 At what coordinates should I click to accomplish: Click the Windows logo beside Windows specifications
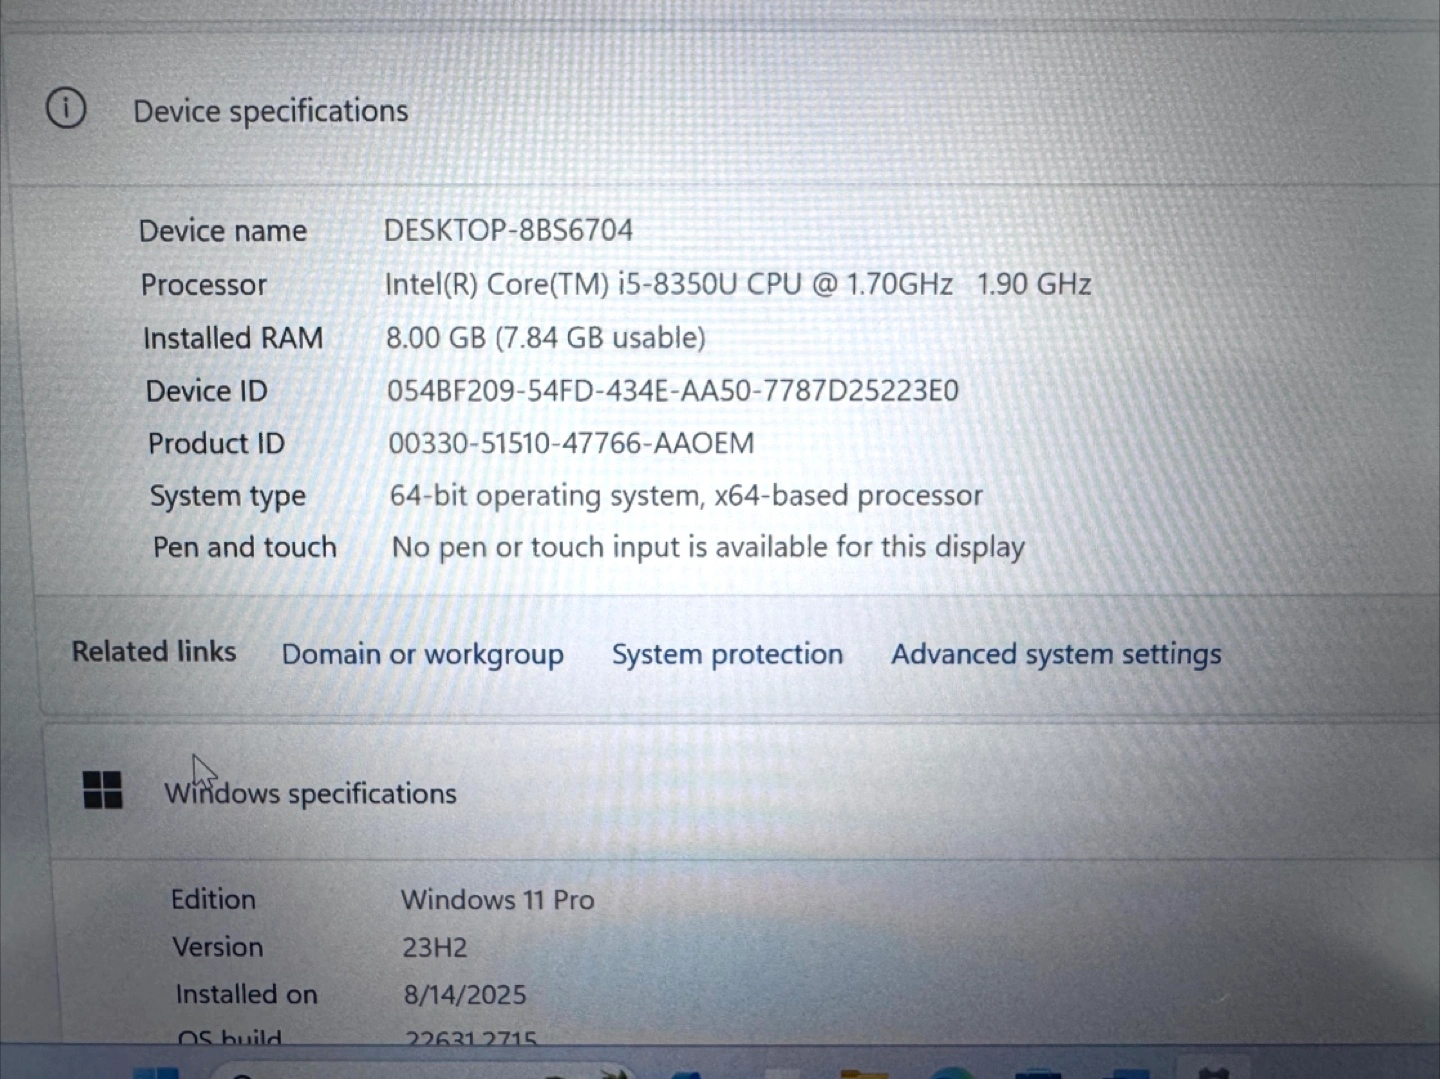(102, 790)
